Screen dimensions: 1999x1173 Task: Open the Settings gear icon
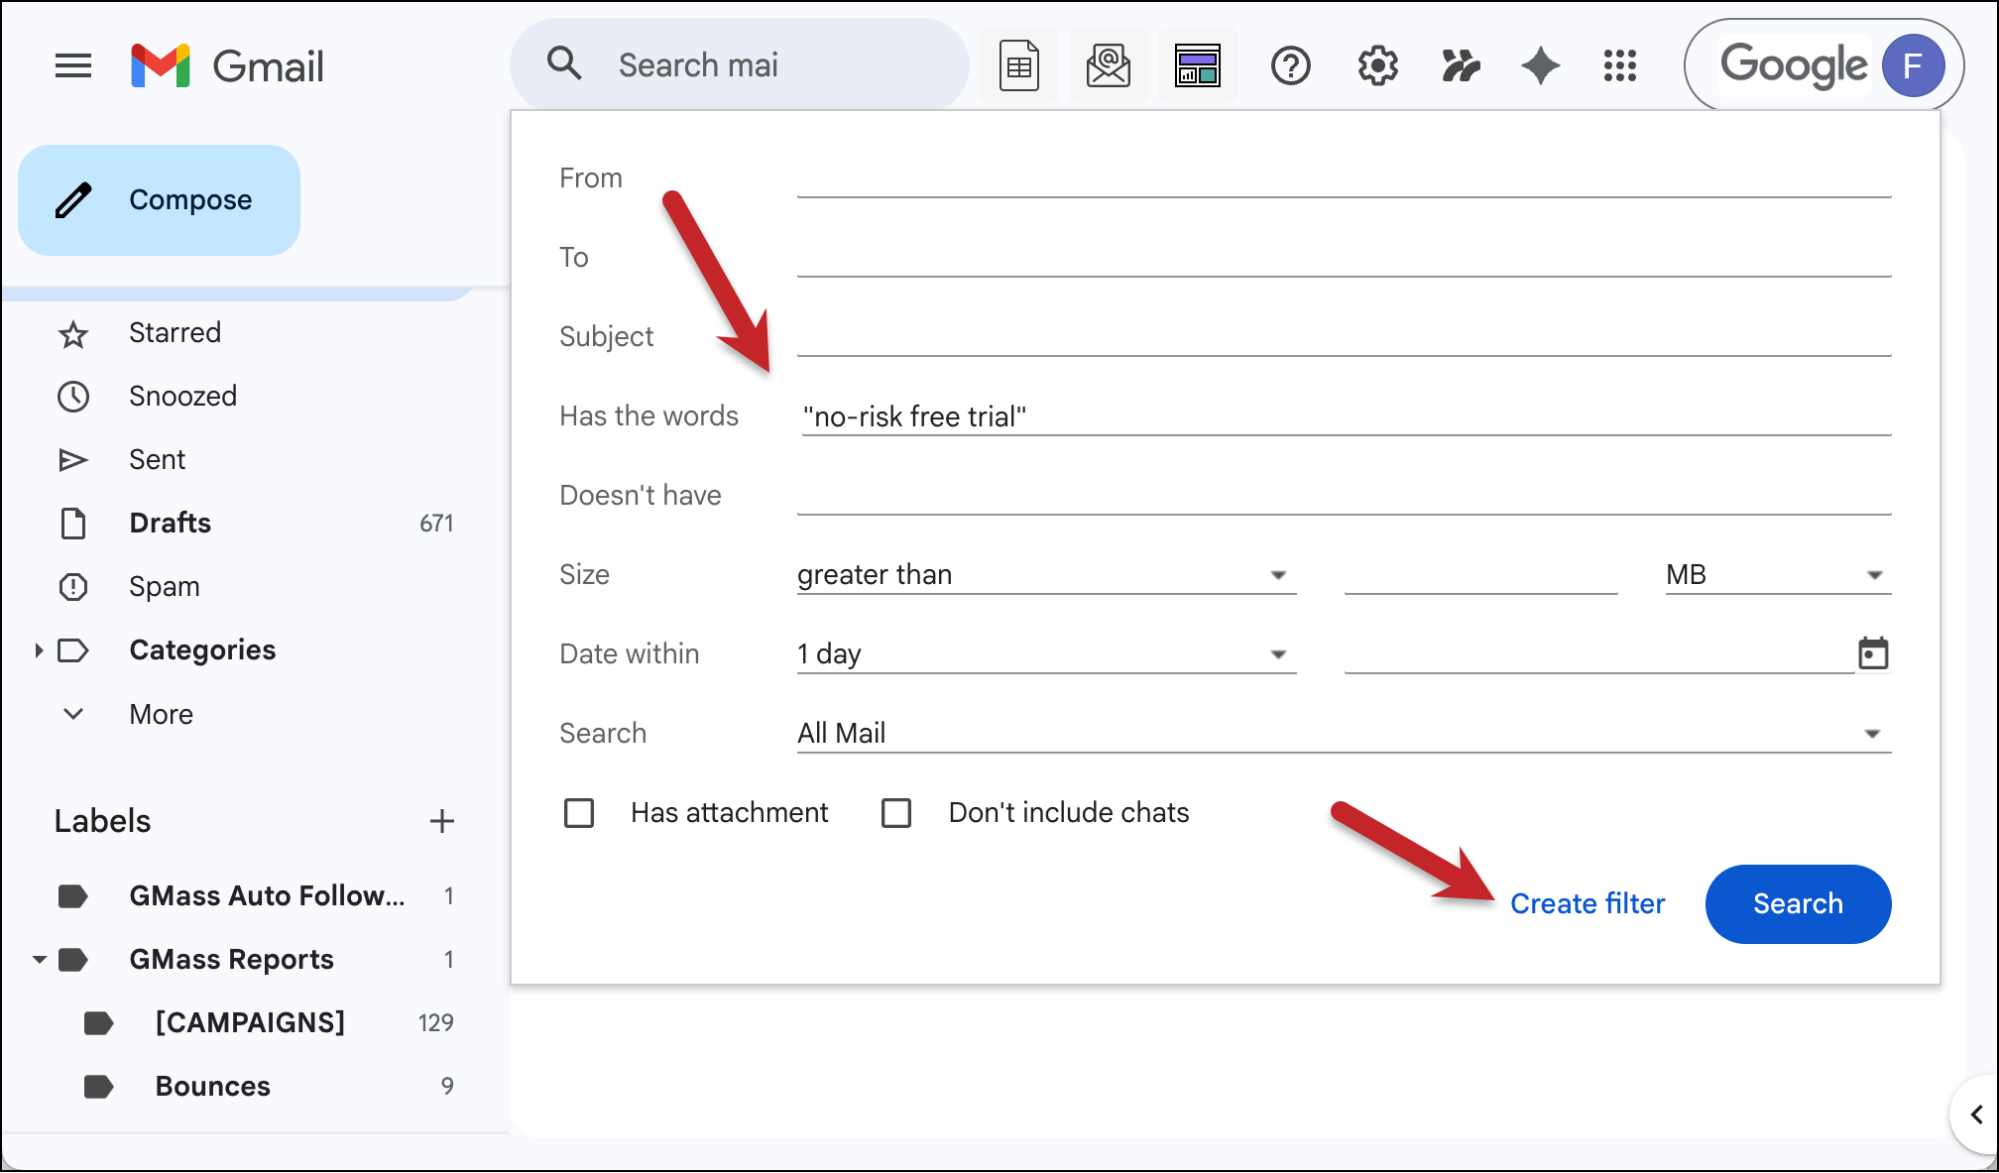(x=1377, y=66)
